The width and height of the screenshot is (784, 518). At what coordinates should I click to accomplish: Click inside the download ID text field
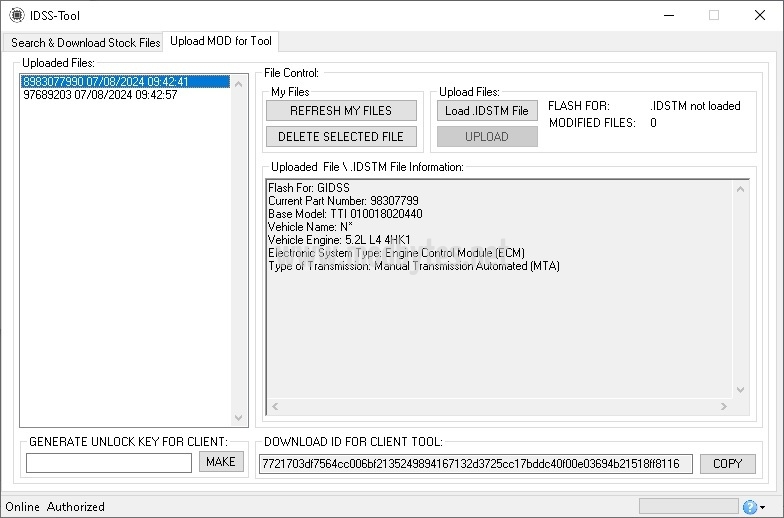474,463
